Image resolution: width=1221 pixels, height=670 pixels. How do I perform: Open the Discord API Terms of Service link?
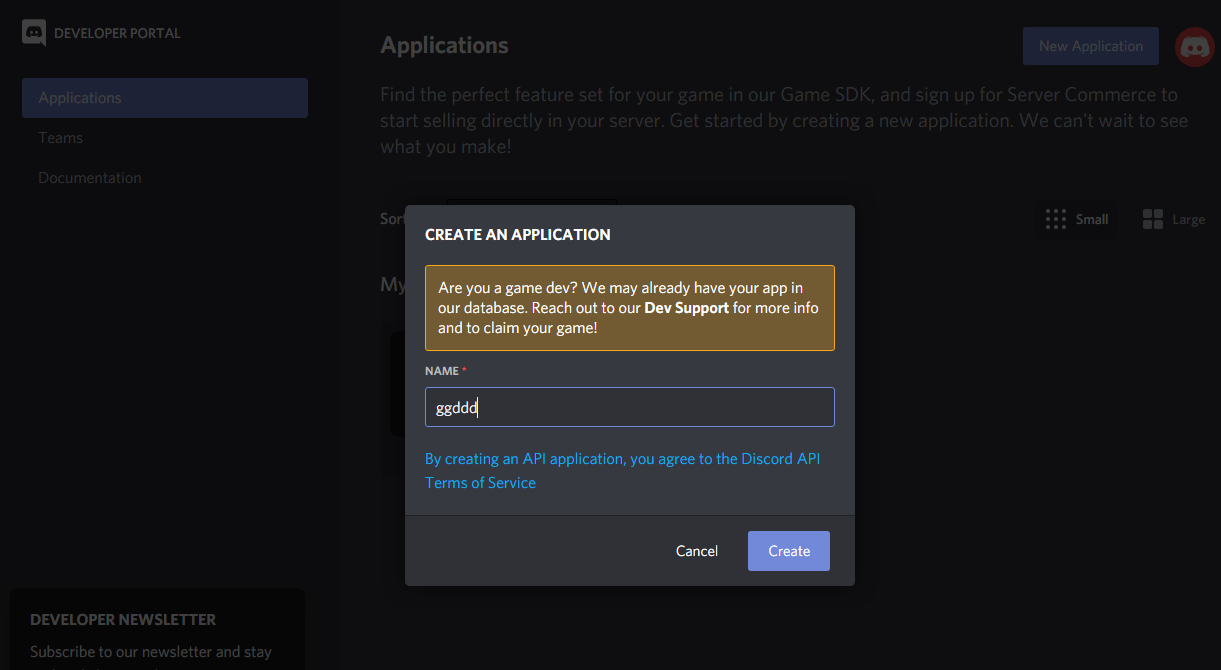tap(622, 470)
